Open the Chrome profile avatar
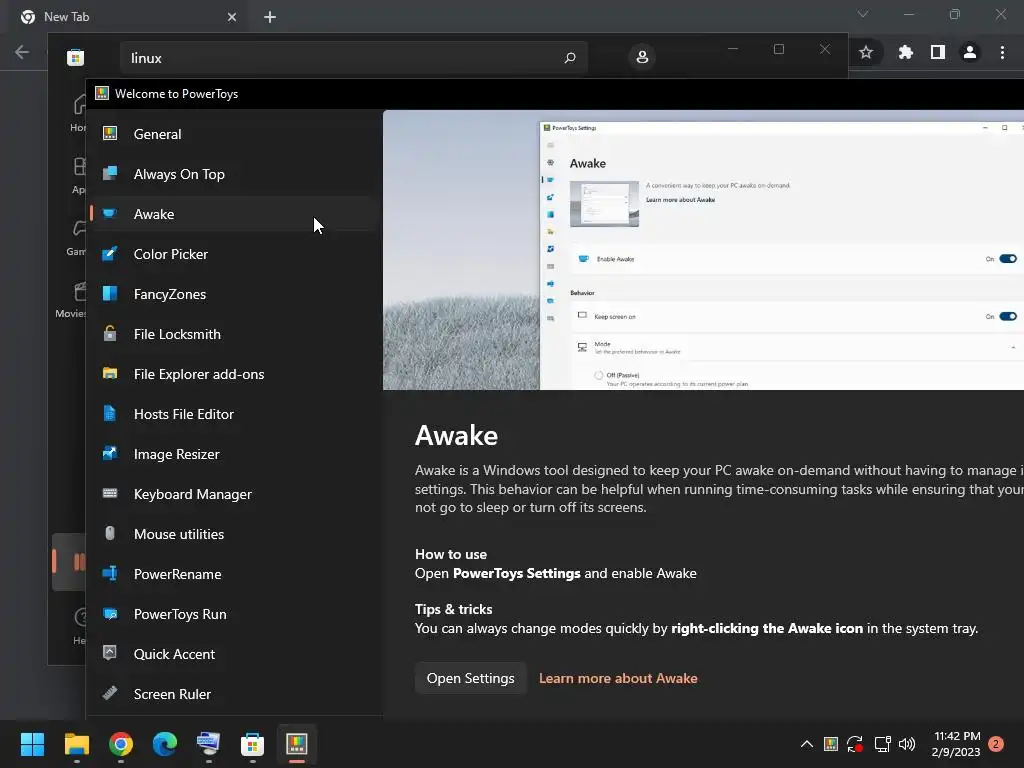1024x768 pixels. pyautogui.click(x=970, y=52)
